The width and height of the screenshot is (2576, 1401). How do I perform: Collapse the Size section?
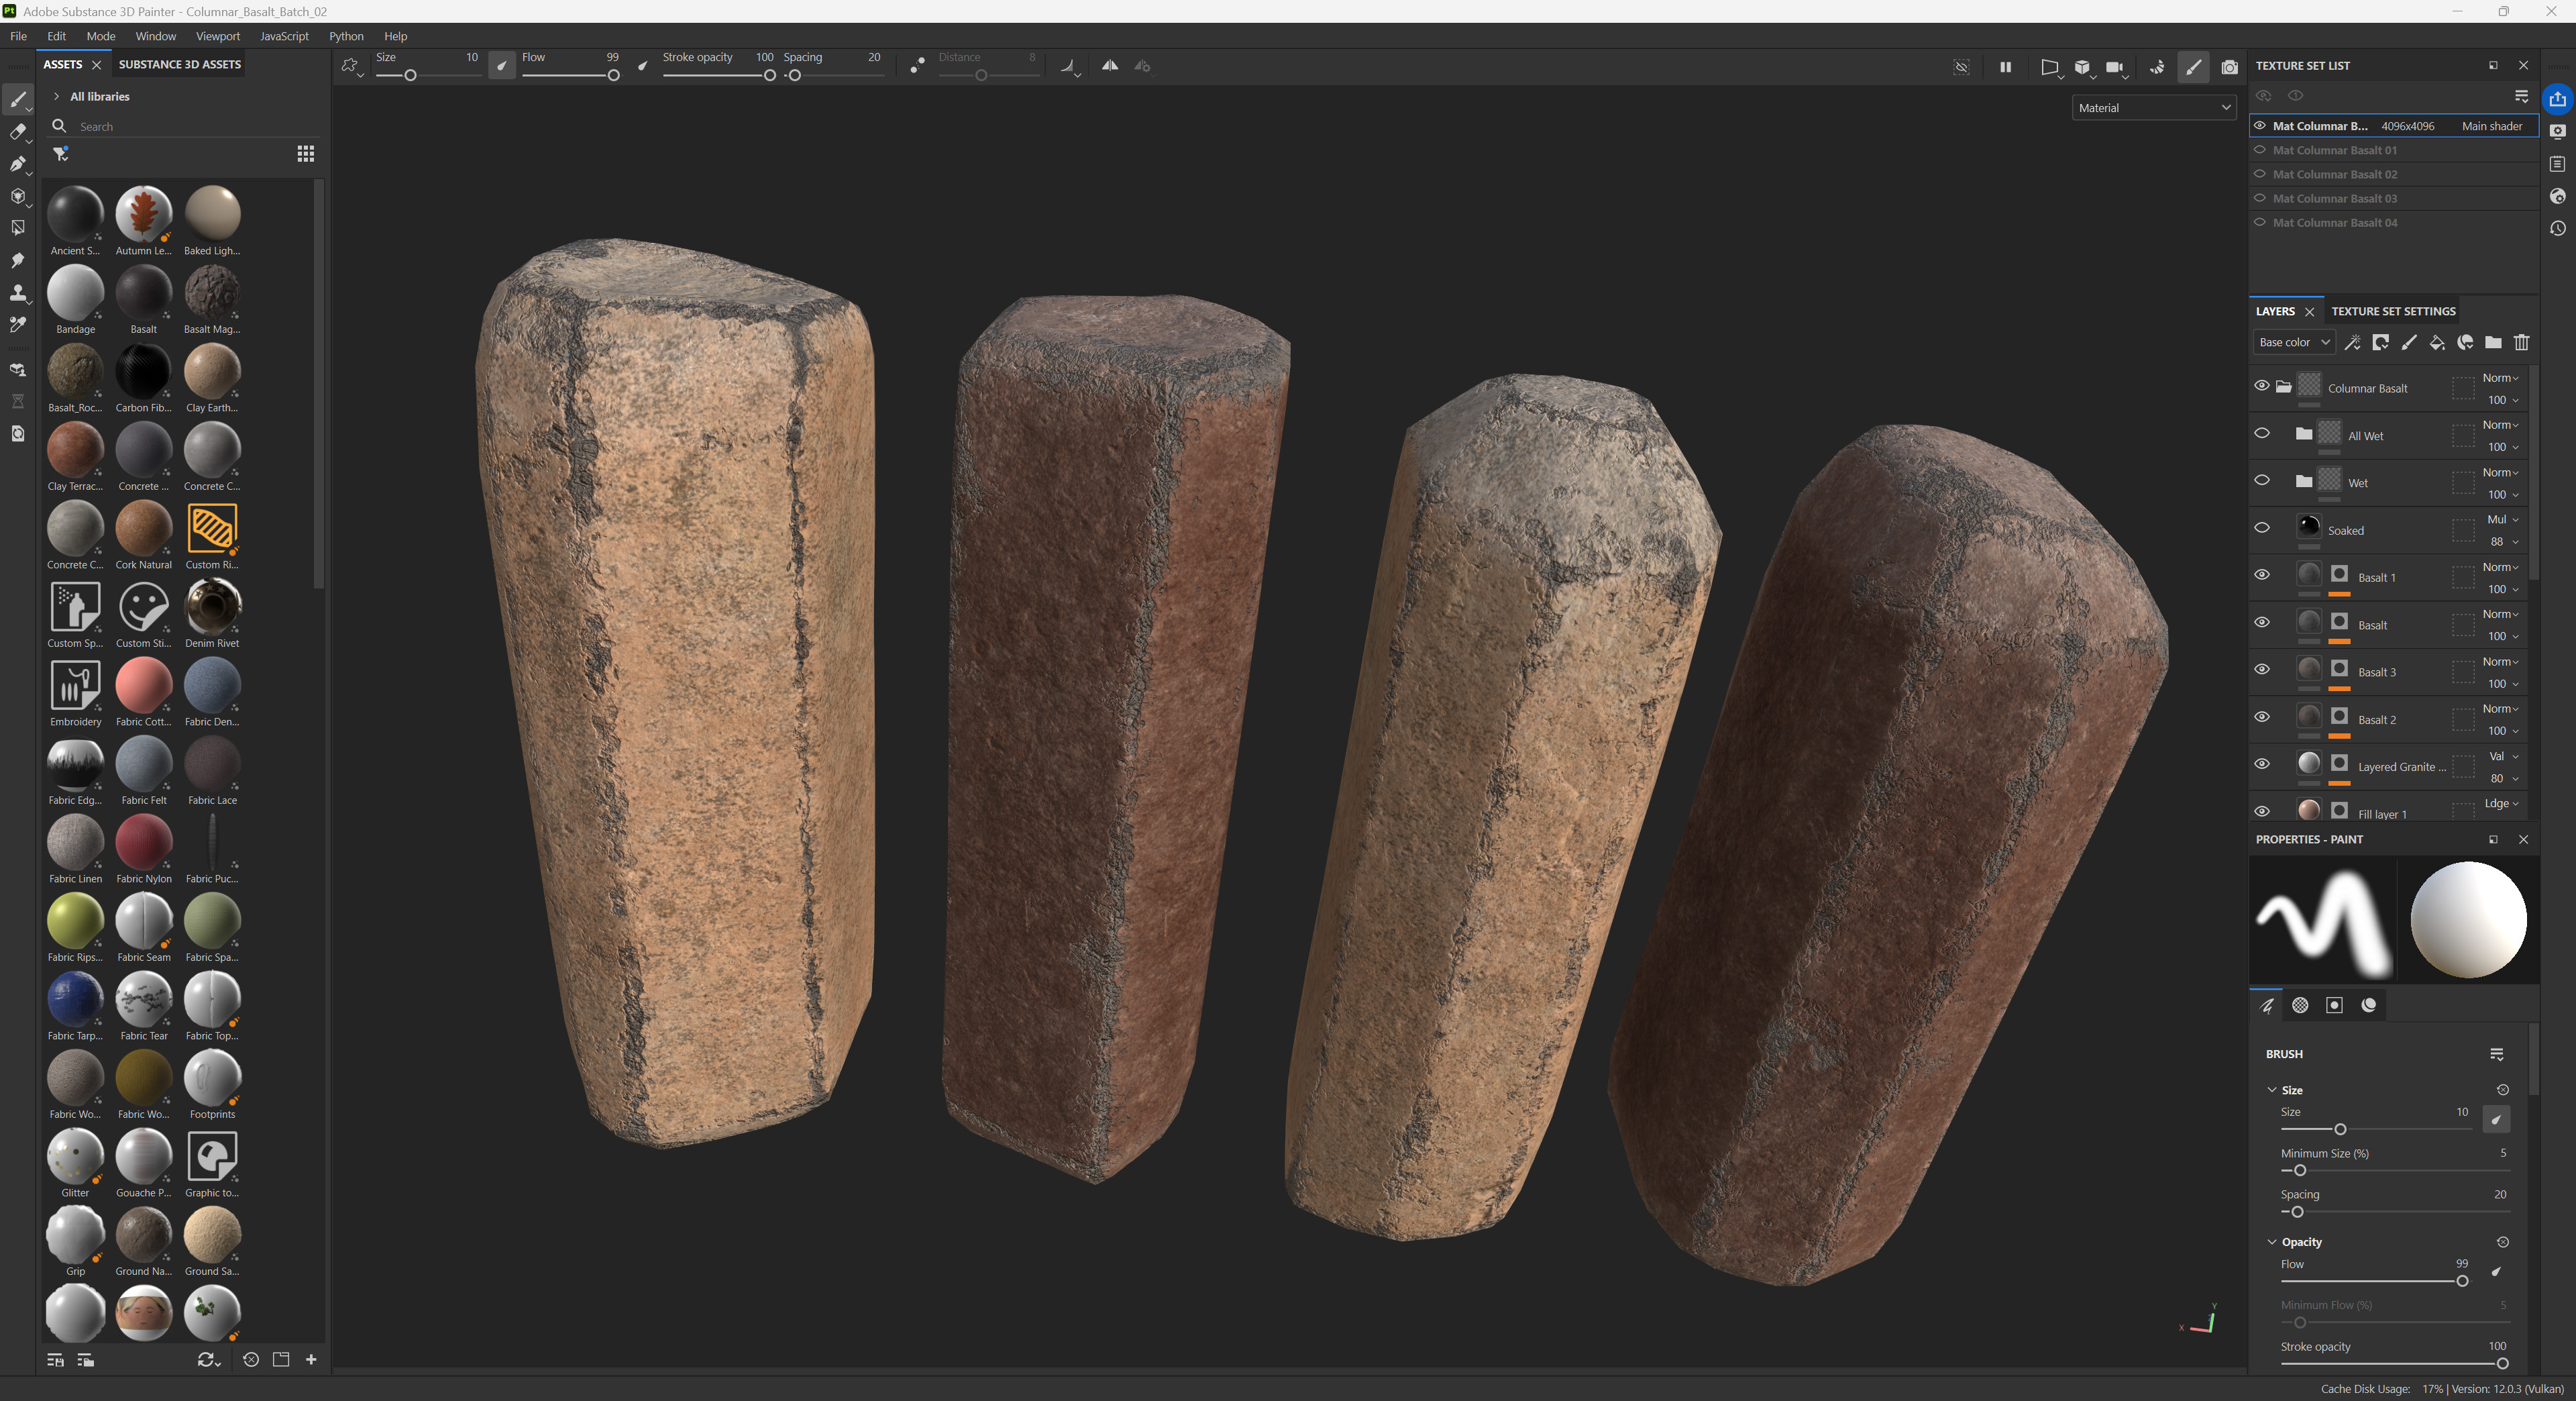[x=2272, y=1090]
